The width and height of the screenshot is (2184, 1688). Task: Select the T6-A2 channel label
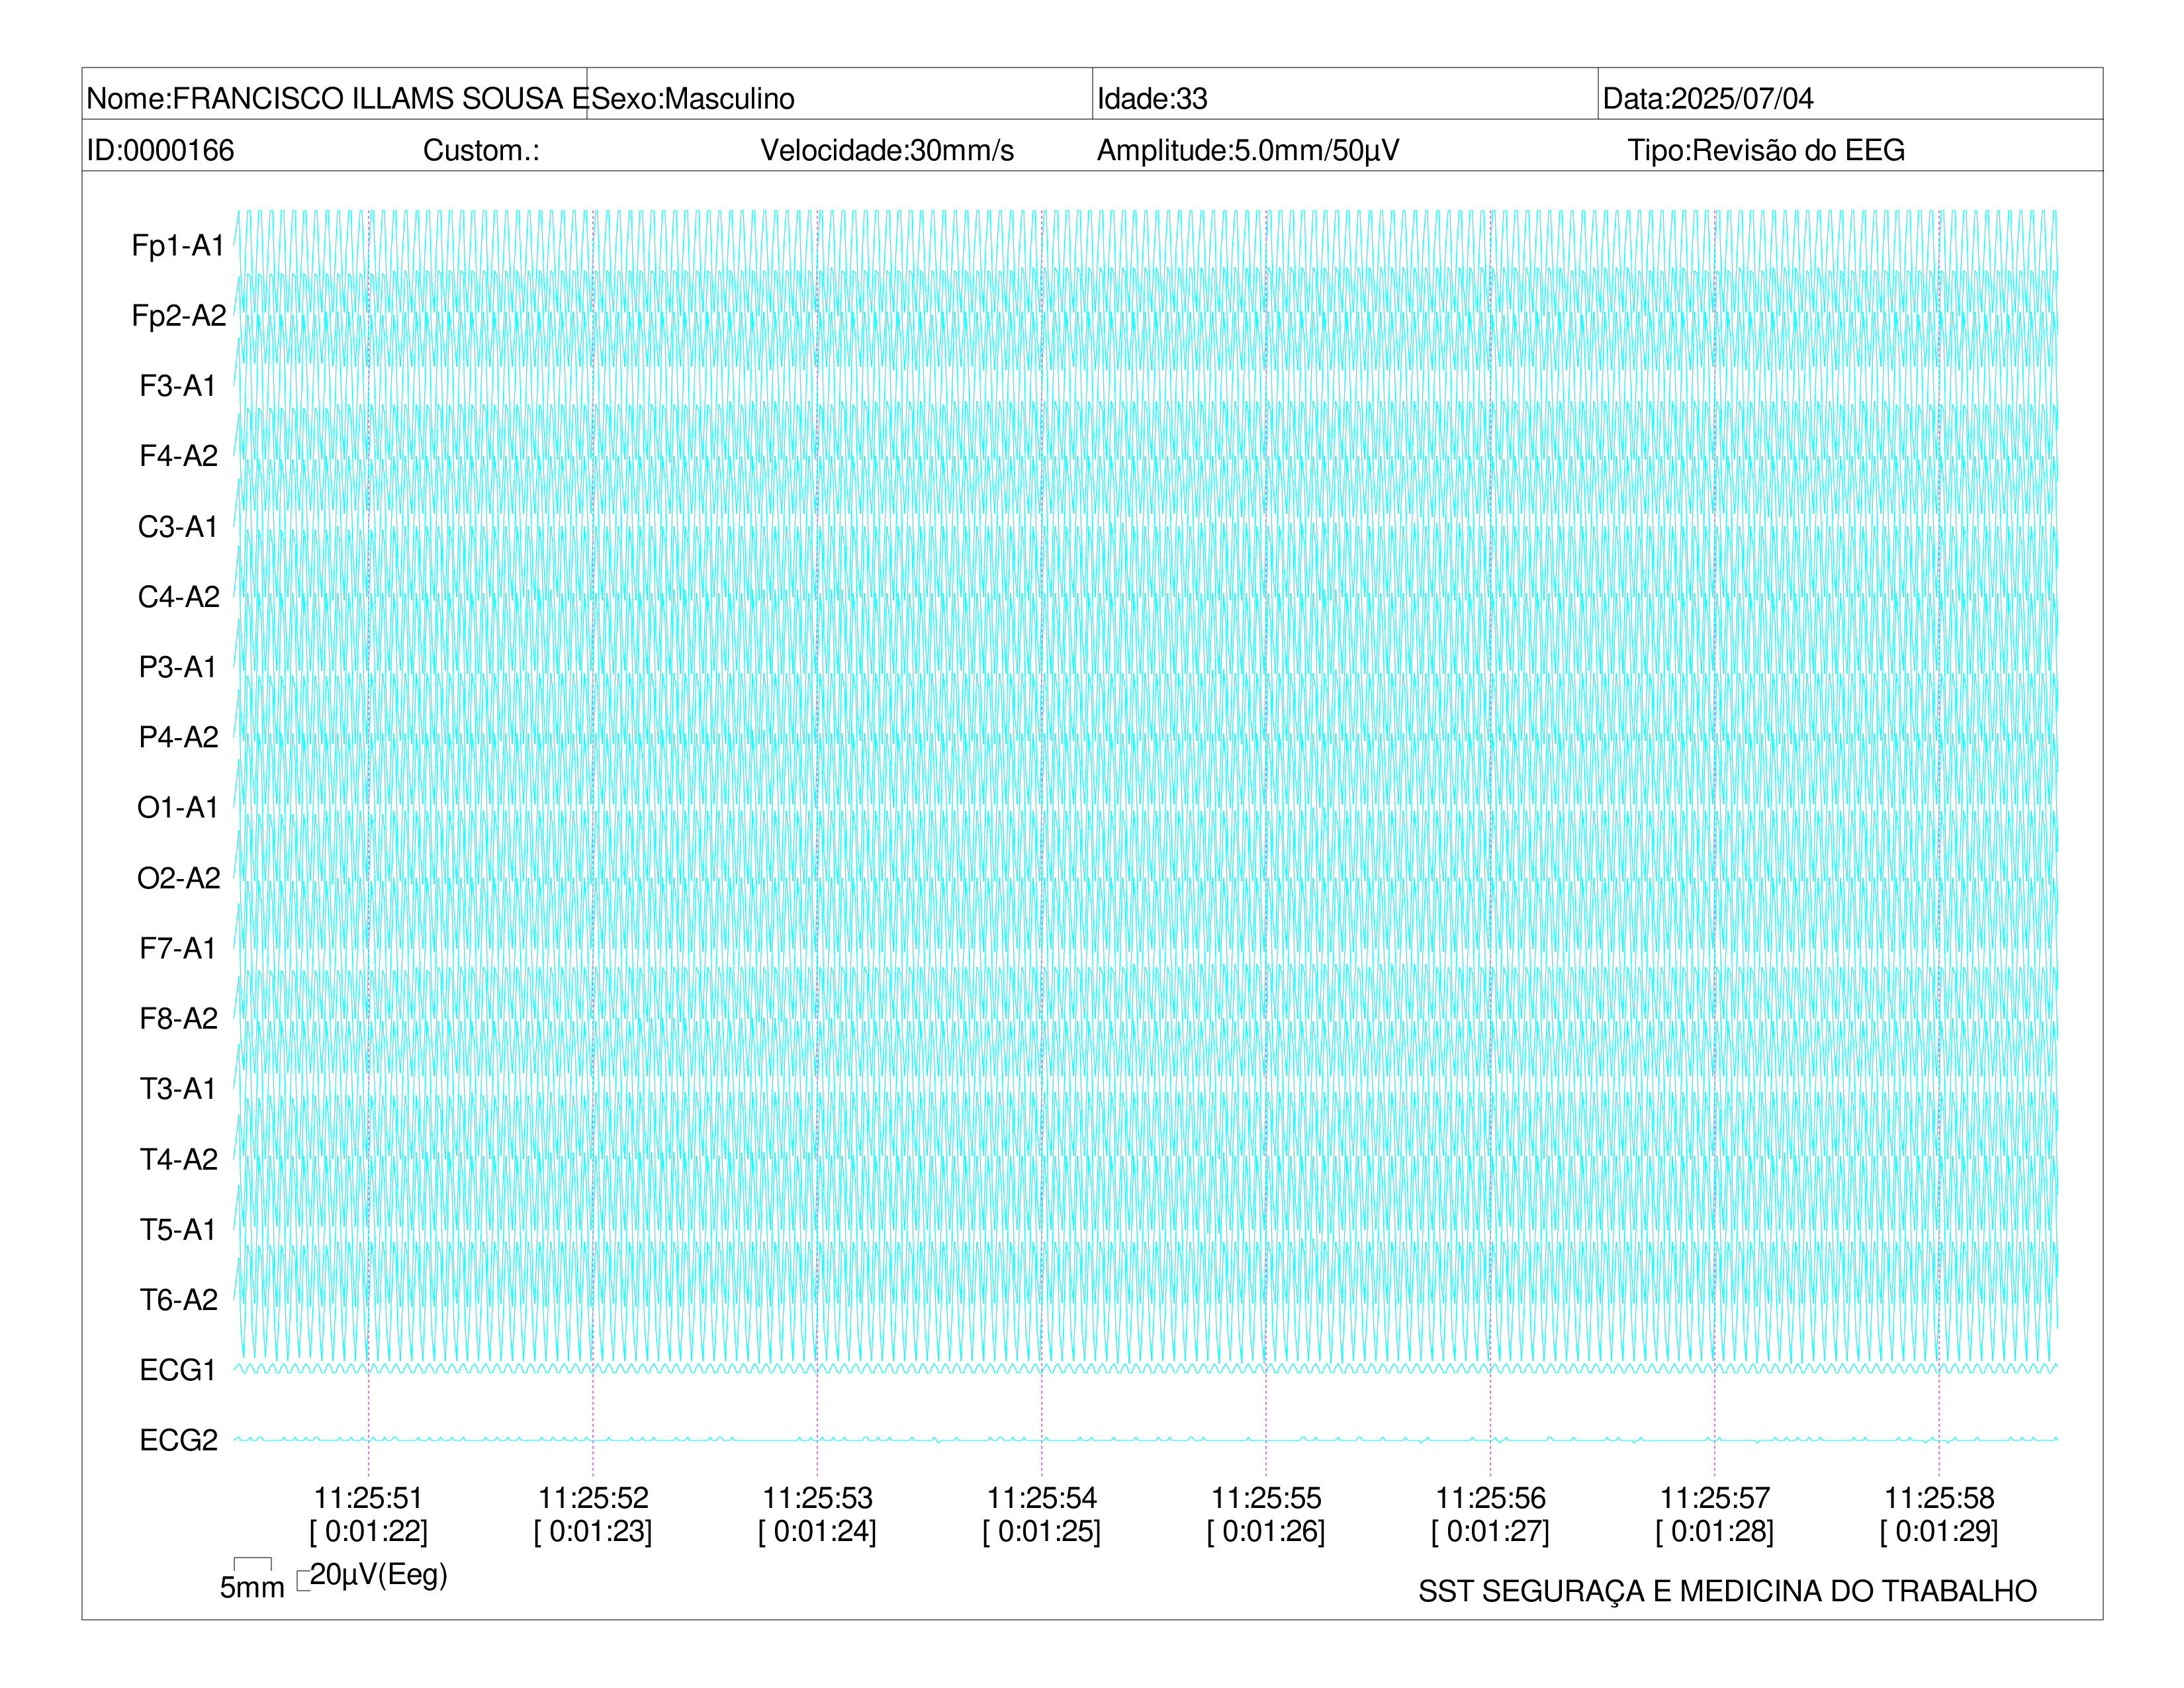point(179,1300)
